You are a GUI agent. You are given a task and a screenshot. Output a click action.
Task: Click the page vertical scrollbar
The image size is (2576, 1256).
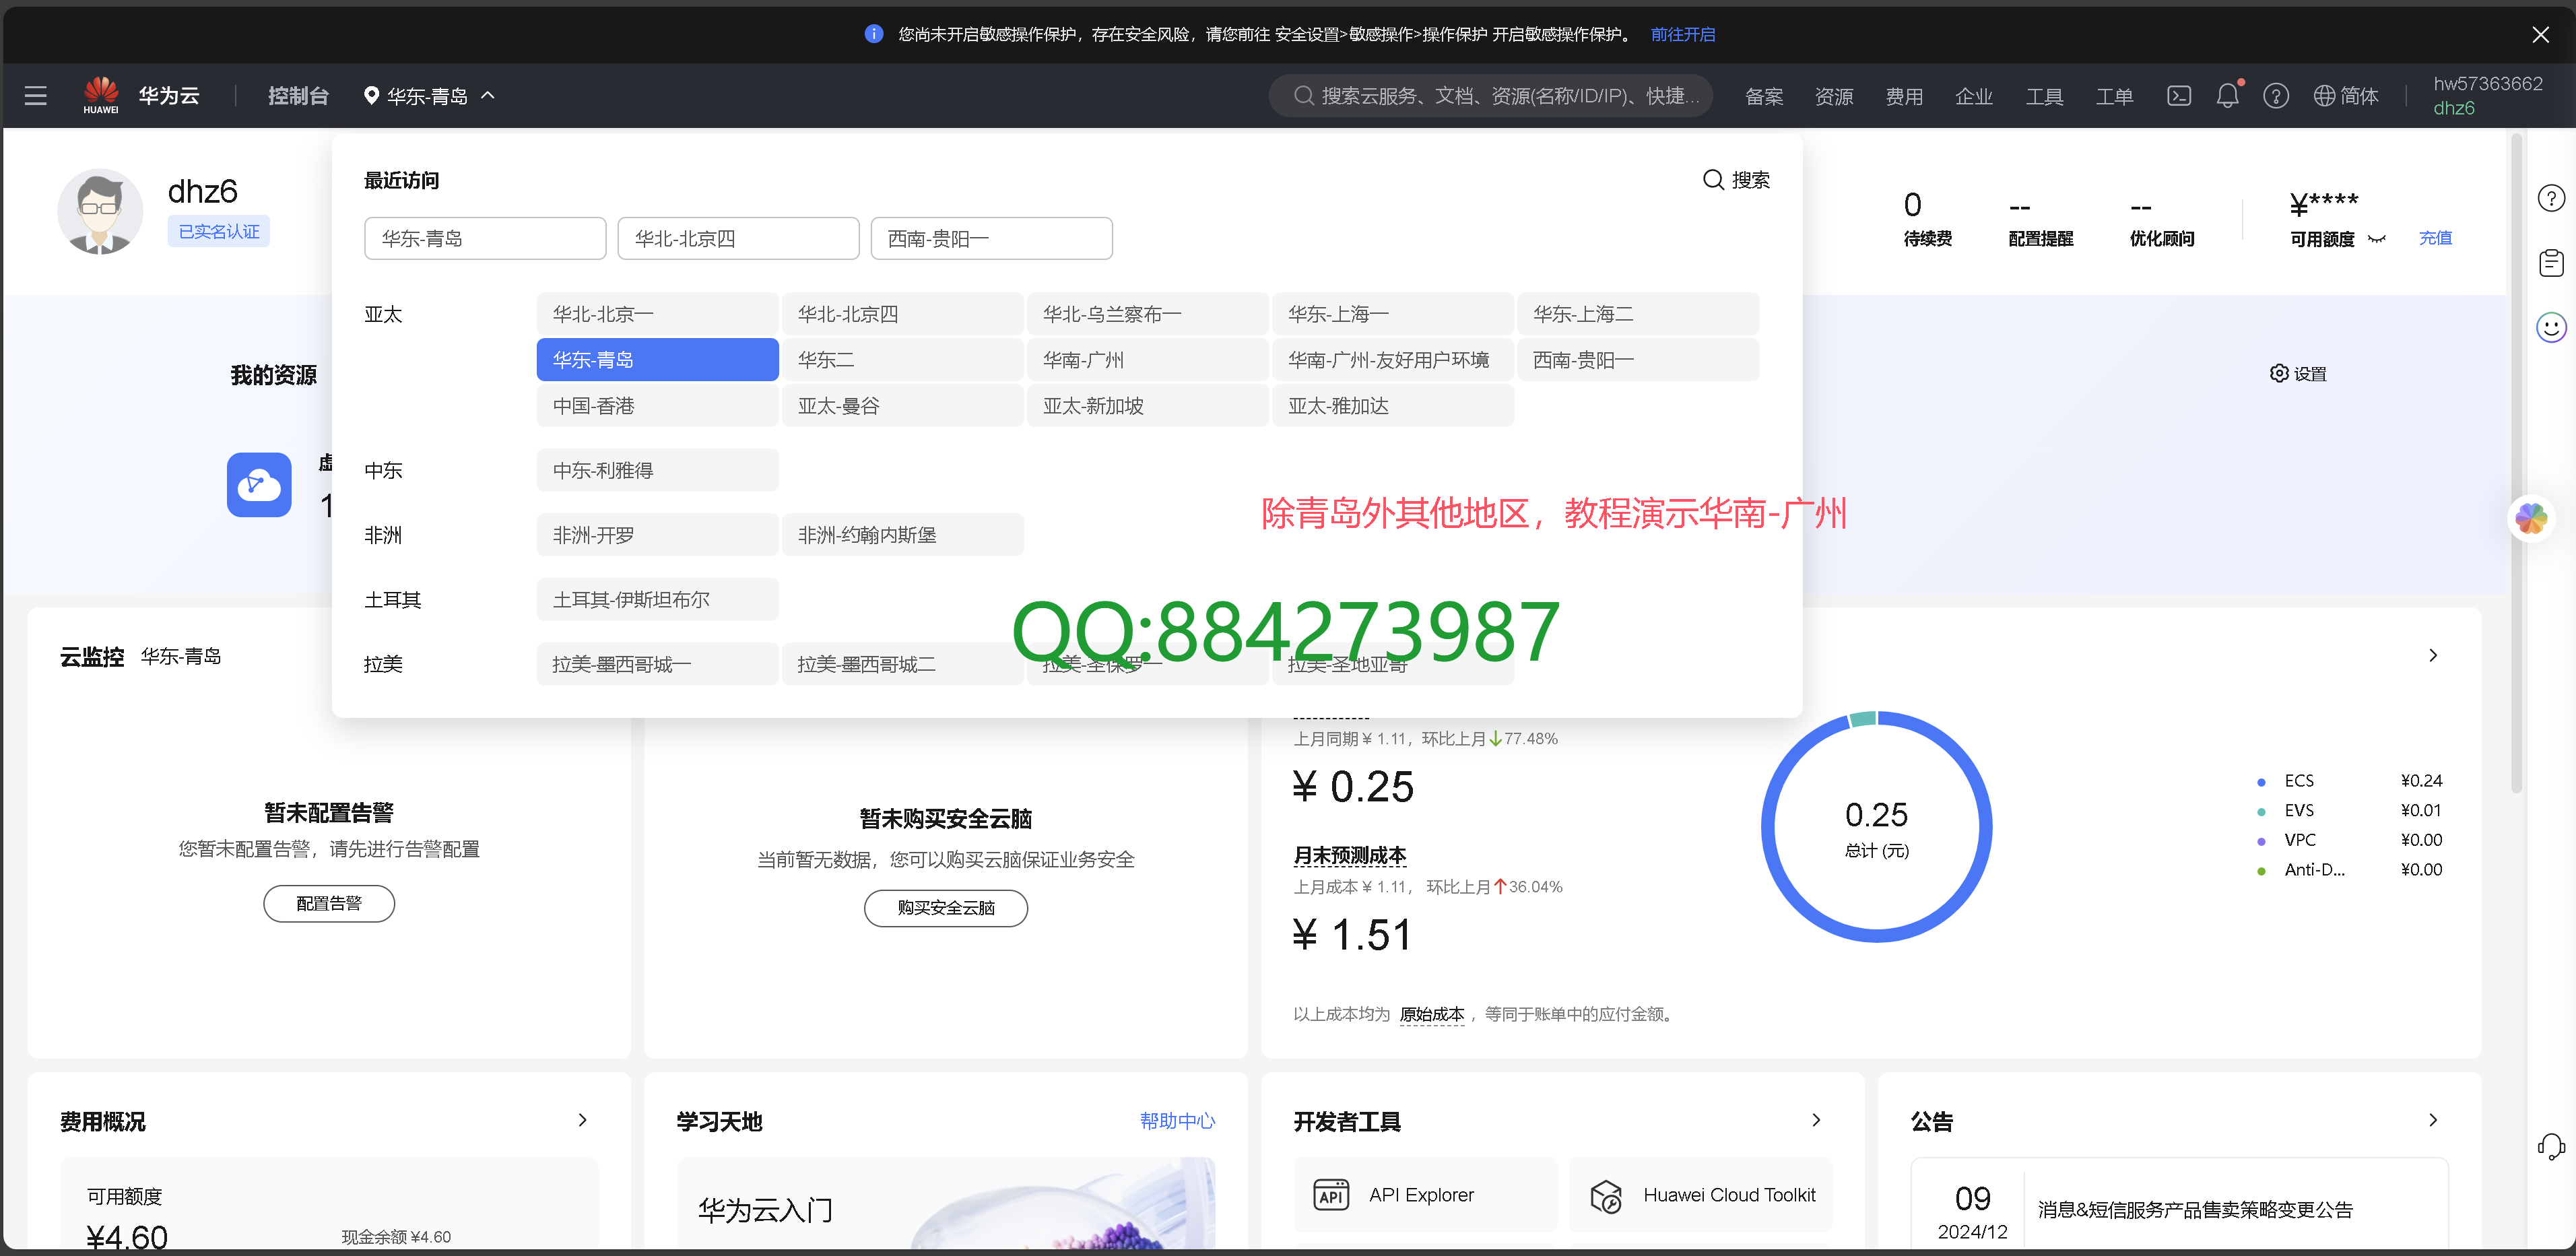click(2516, 465)
